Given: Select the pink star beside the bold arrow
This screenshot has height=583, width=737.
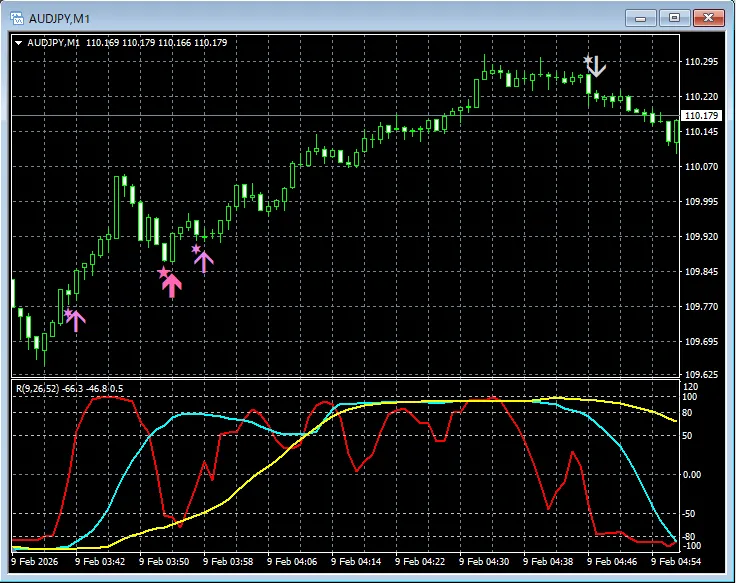Looking at the screenshot, I should (163, 273).
